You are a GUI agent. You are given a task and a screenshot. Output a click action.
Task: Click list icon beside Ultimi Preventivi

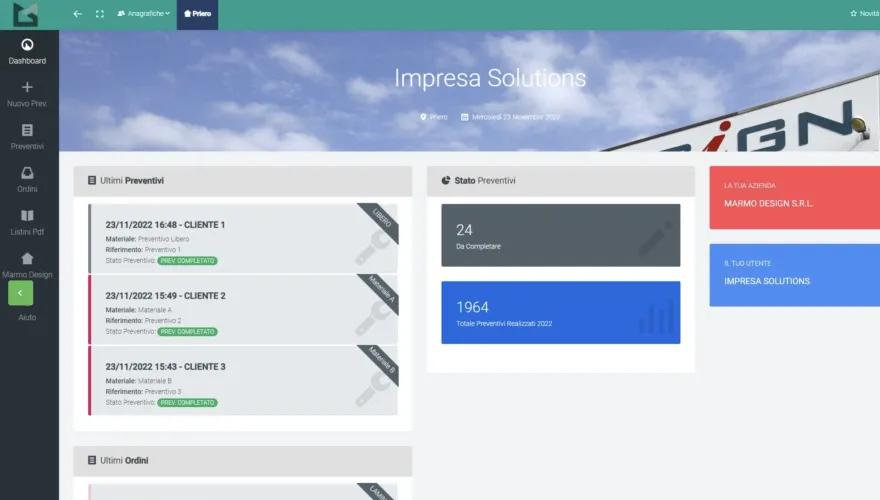pos(92,181)
